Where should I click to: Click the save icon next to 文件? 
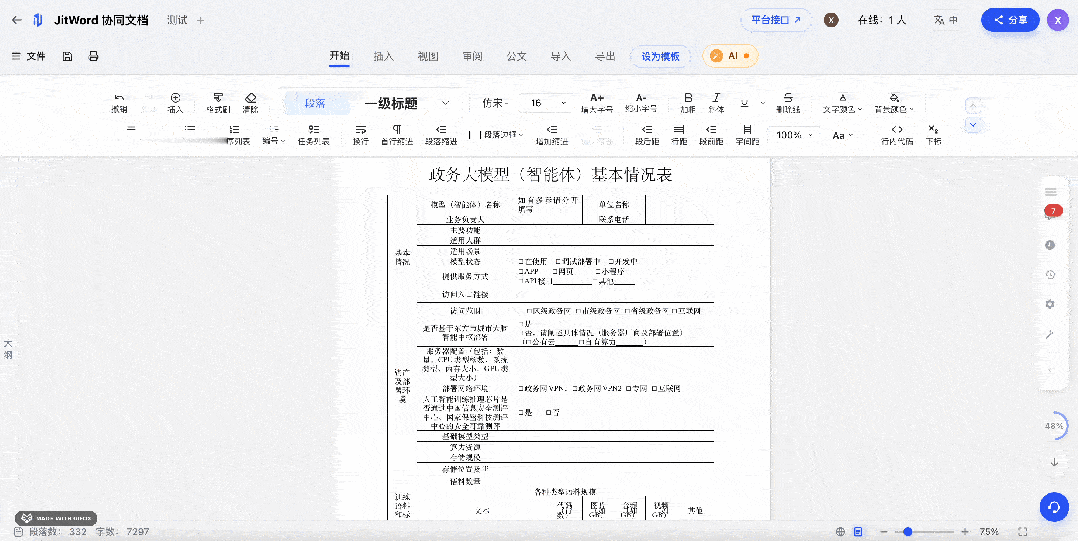[x=67, y=56]
